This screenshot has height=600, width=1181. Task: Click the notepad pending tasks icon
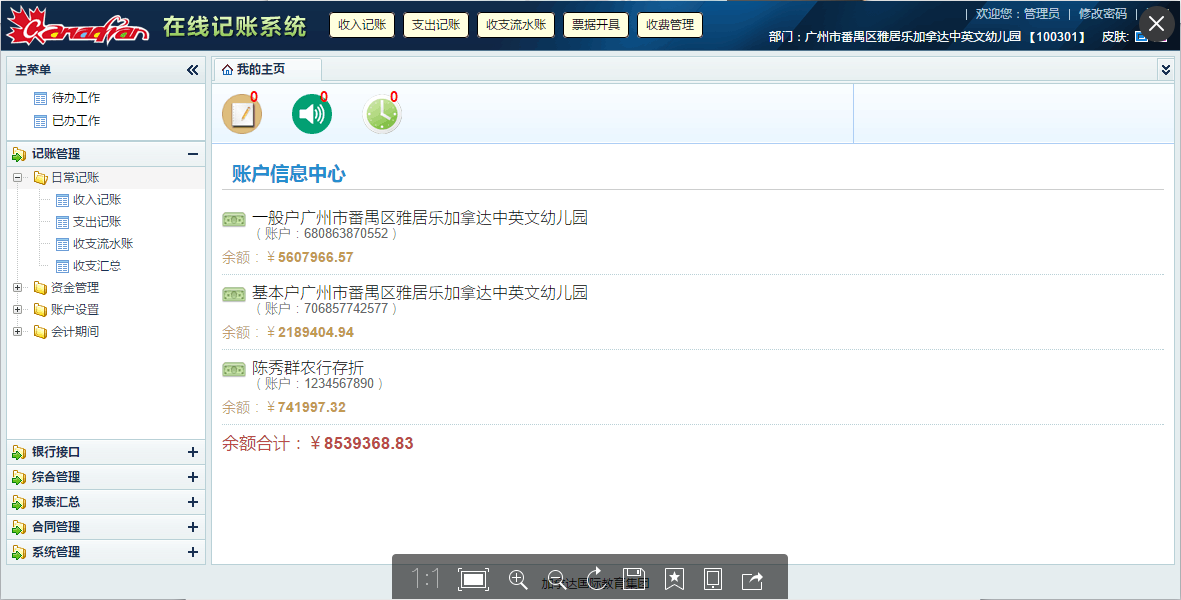[241, 114]
